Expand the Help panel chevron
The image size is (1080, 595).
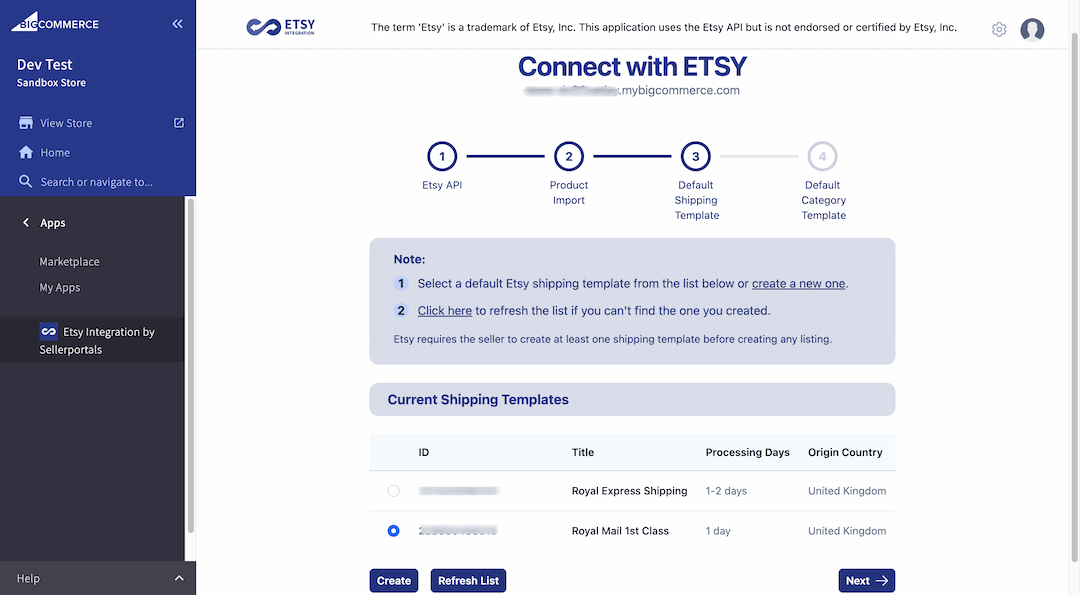coord(179,578)
